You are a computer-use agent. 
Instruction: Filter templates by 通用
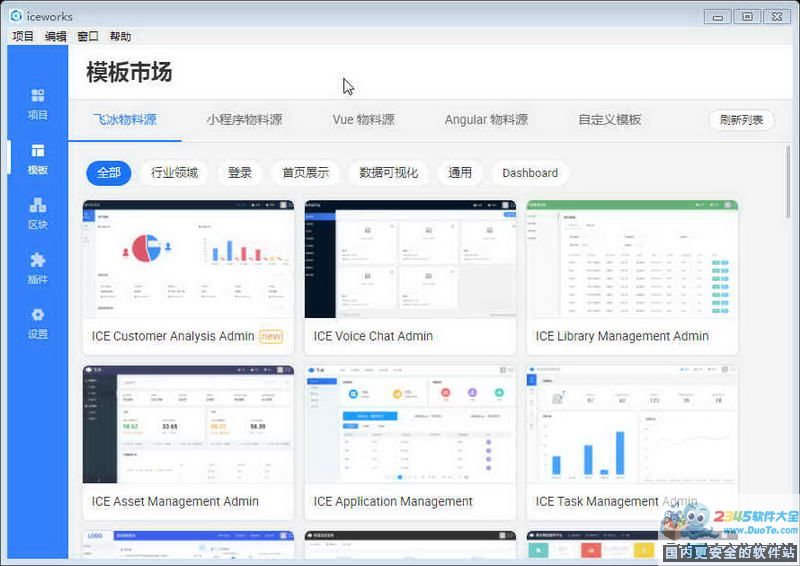point(460,173)
